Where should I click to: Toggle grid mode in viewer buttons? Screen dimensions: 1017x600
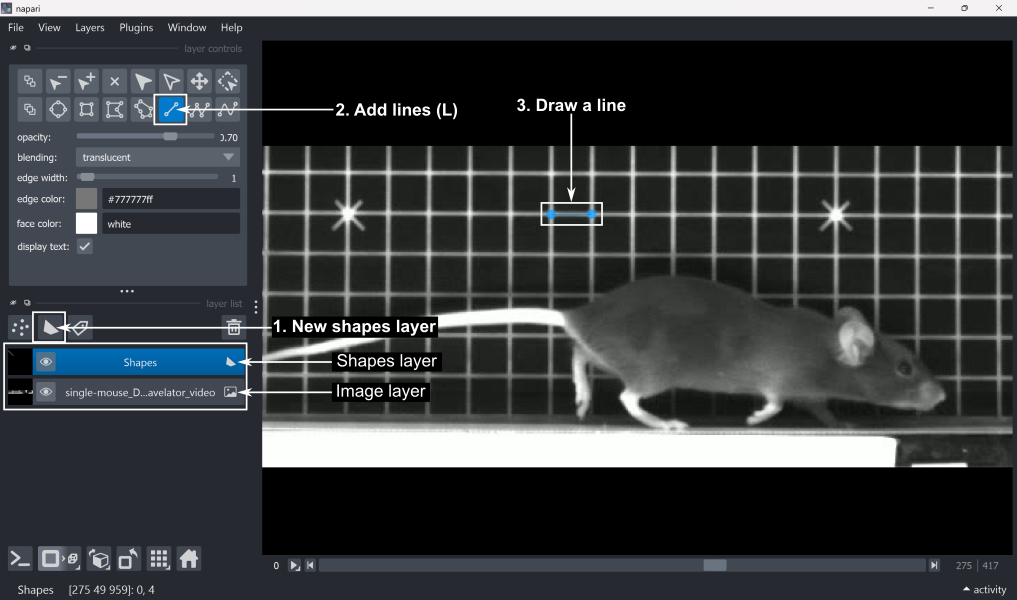point(158,558)
